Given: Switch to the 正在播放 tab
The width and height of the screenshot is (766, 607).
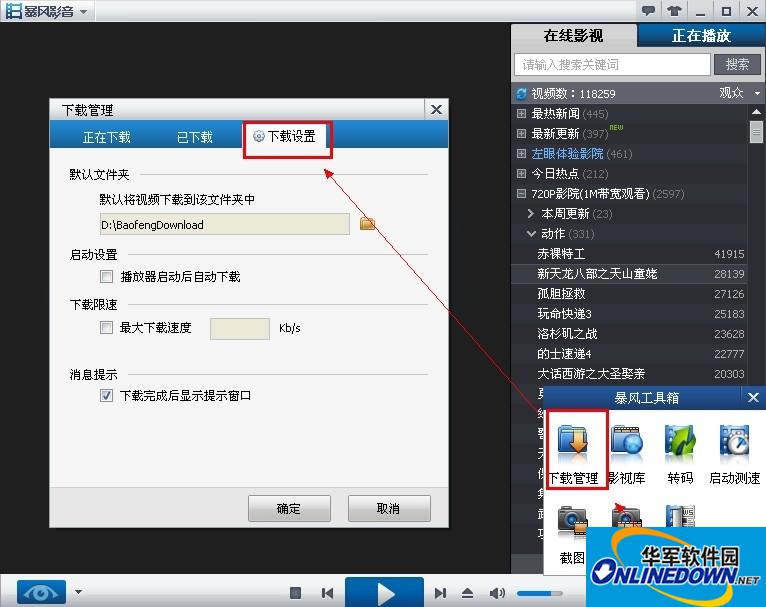Looking at the screenshot, I should click(x=702, y=36).
